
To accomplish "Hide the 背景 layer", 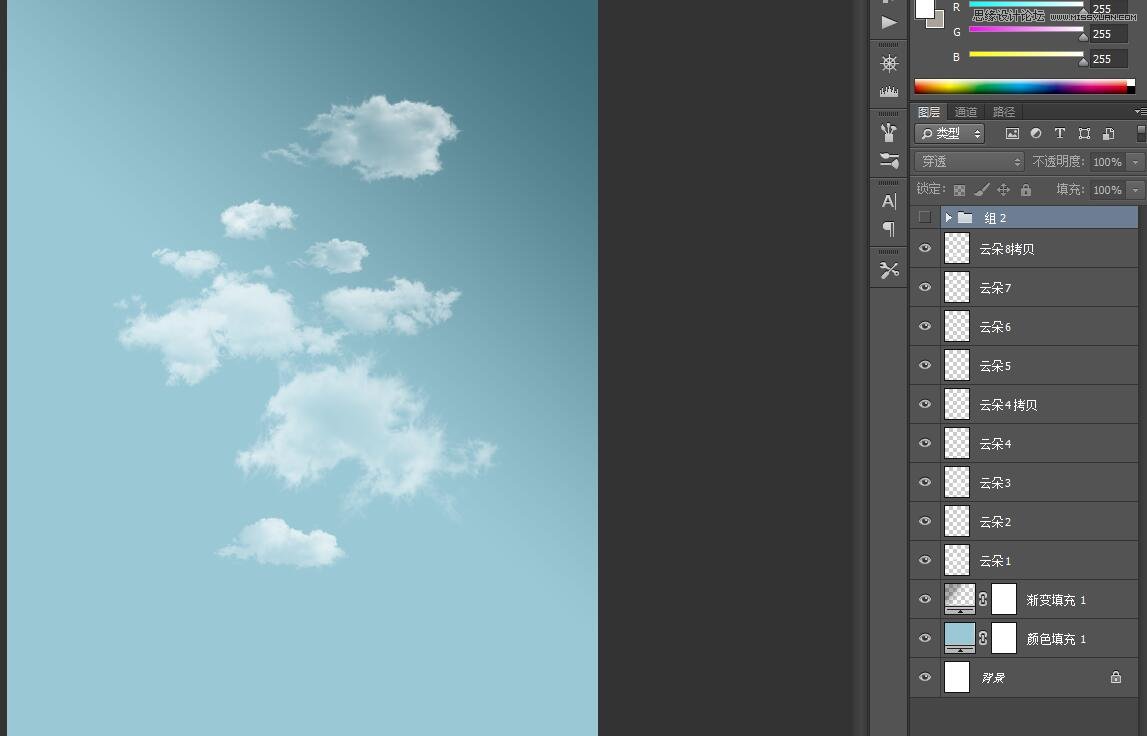I will [x=925, y=677].
